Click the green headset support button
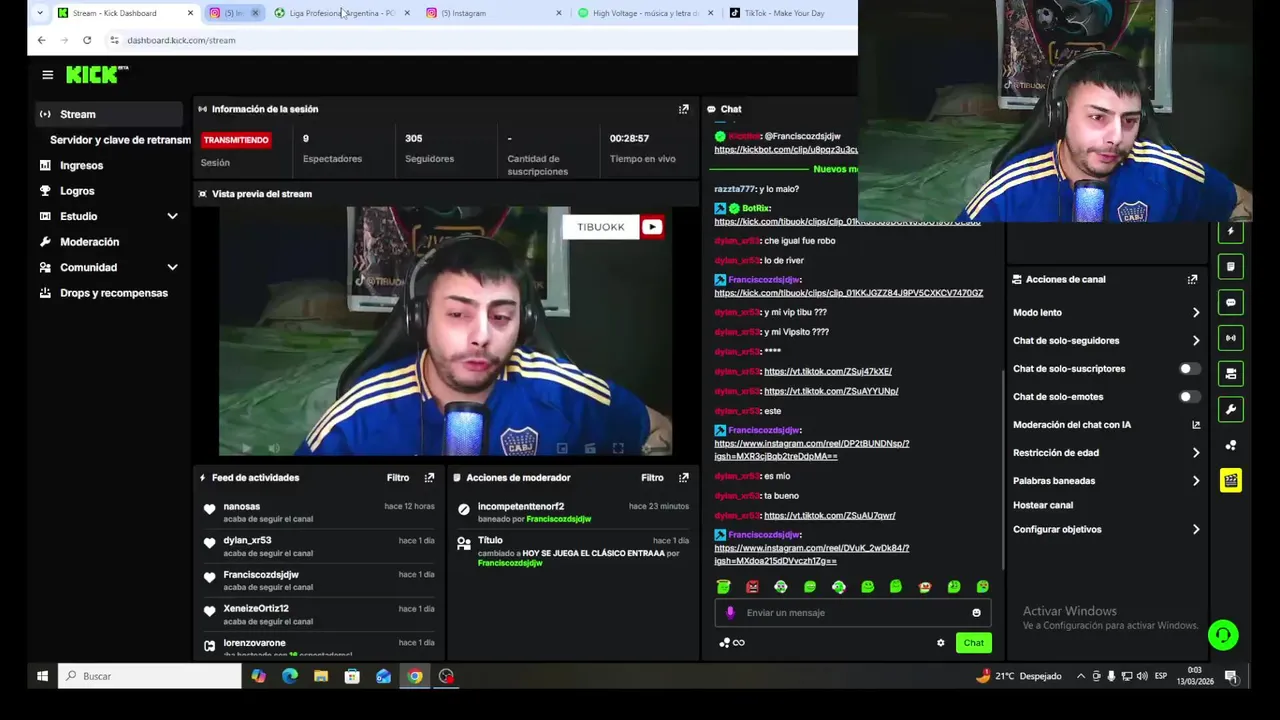 click(1223, 635)
